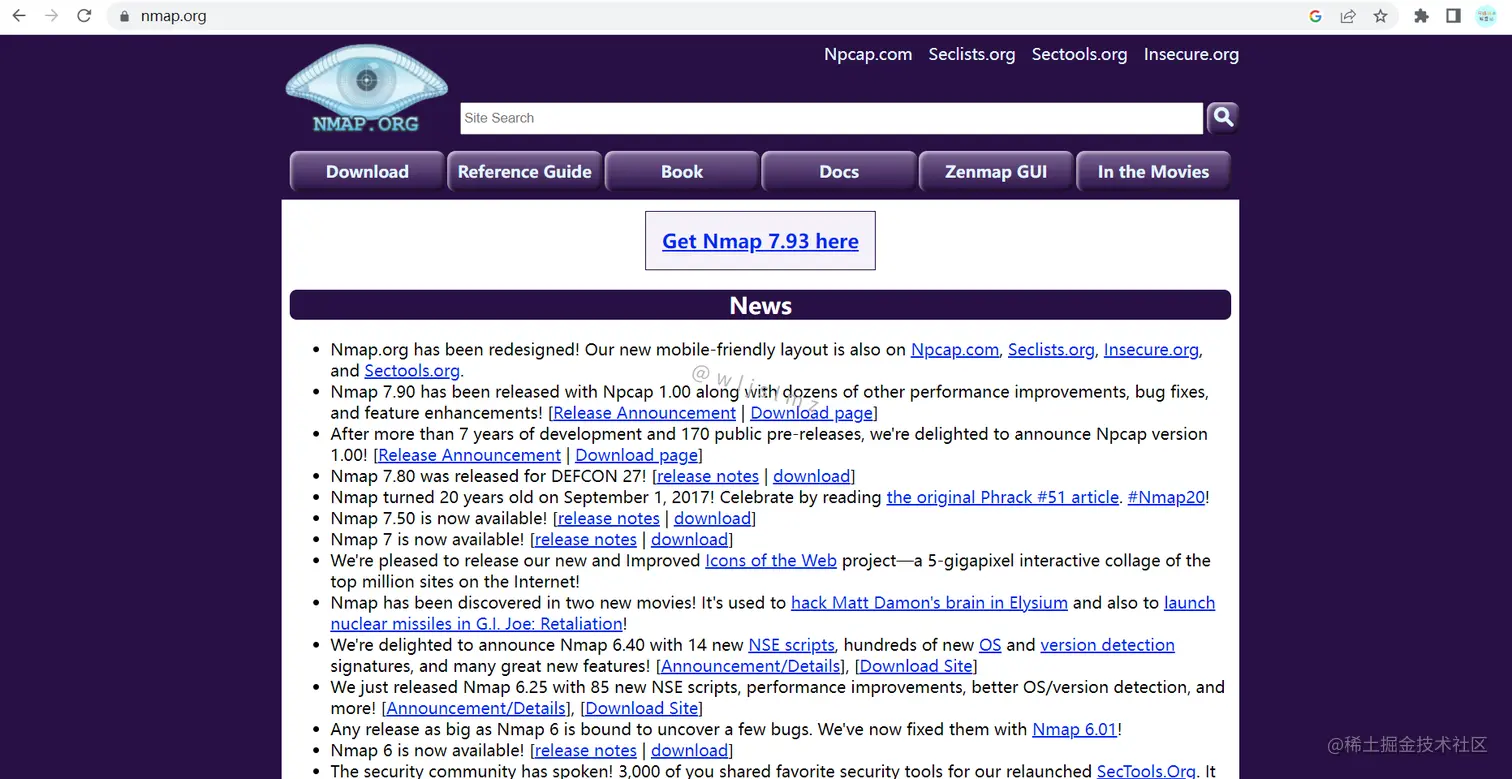Open Insecure.org link in first news item
1512x779 pixels.
coord(1151,350)
